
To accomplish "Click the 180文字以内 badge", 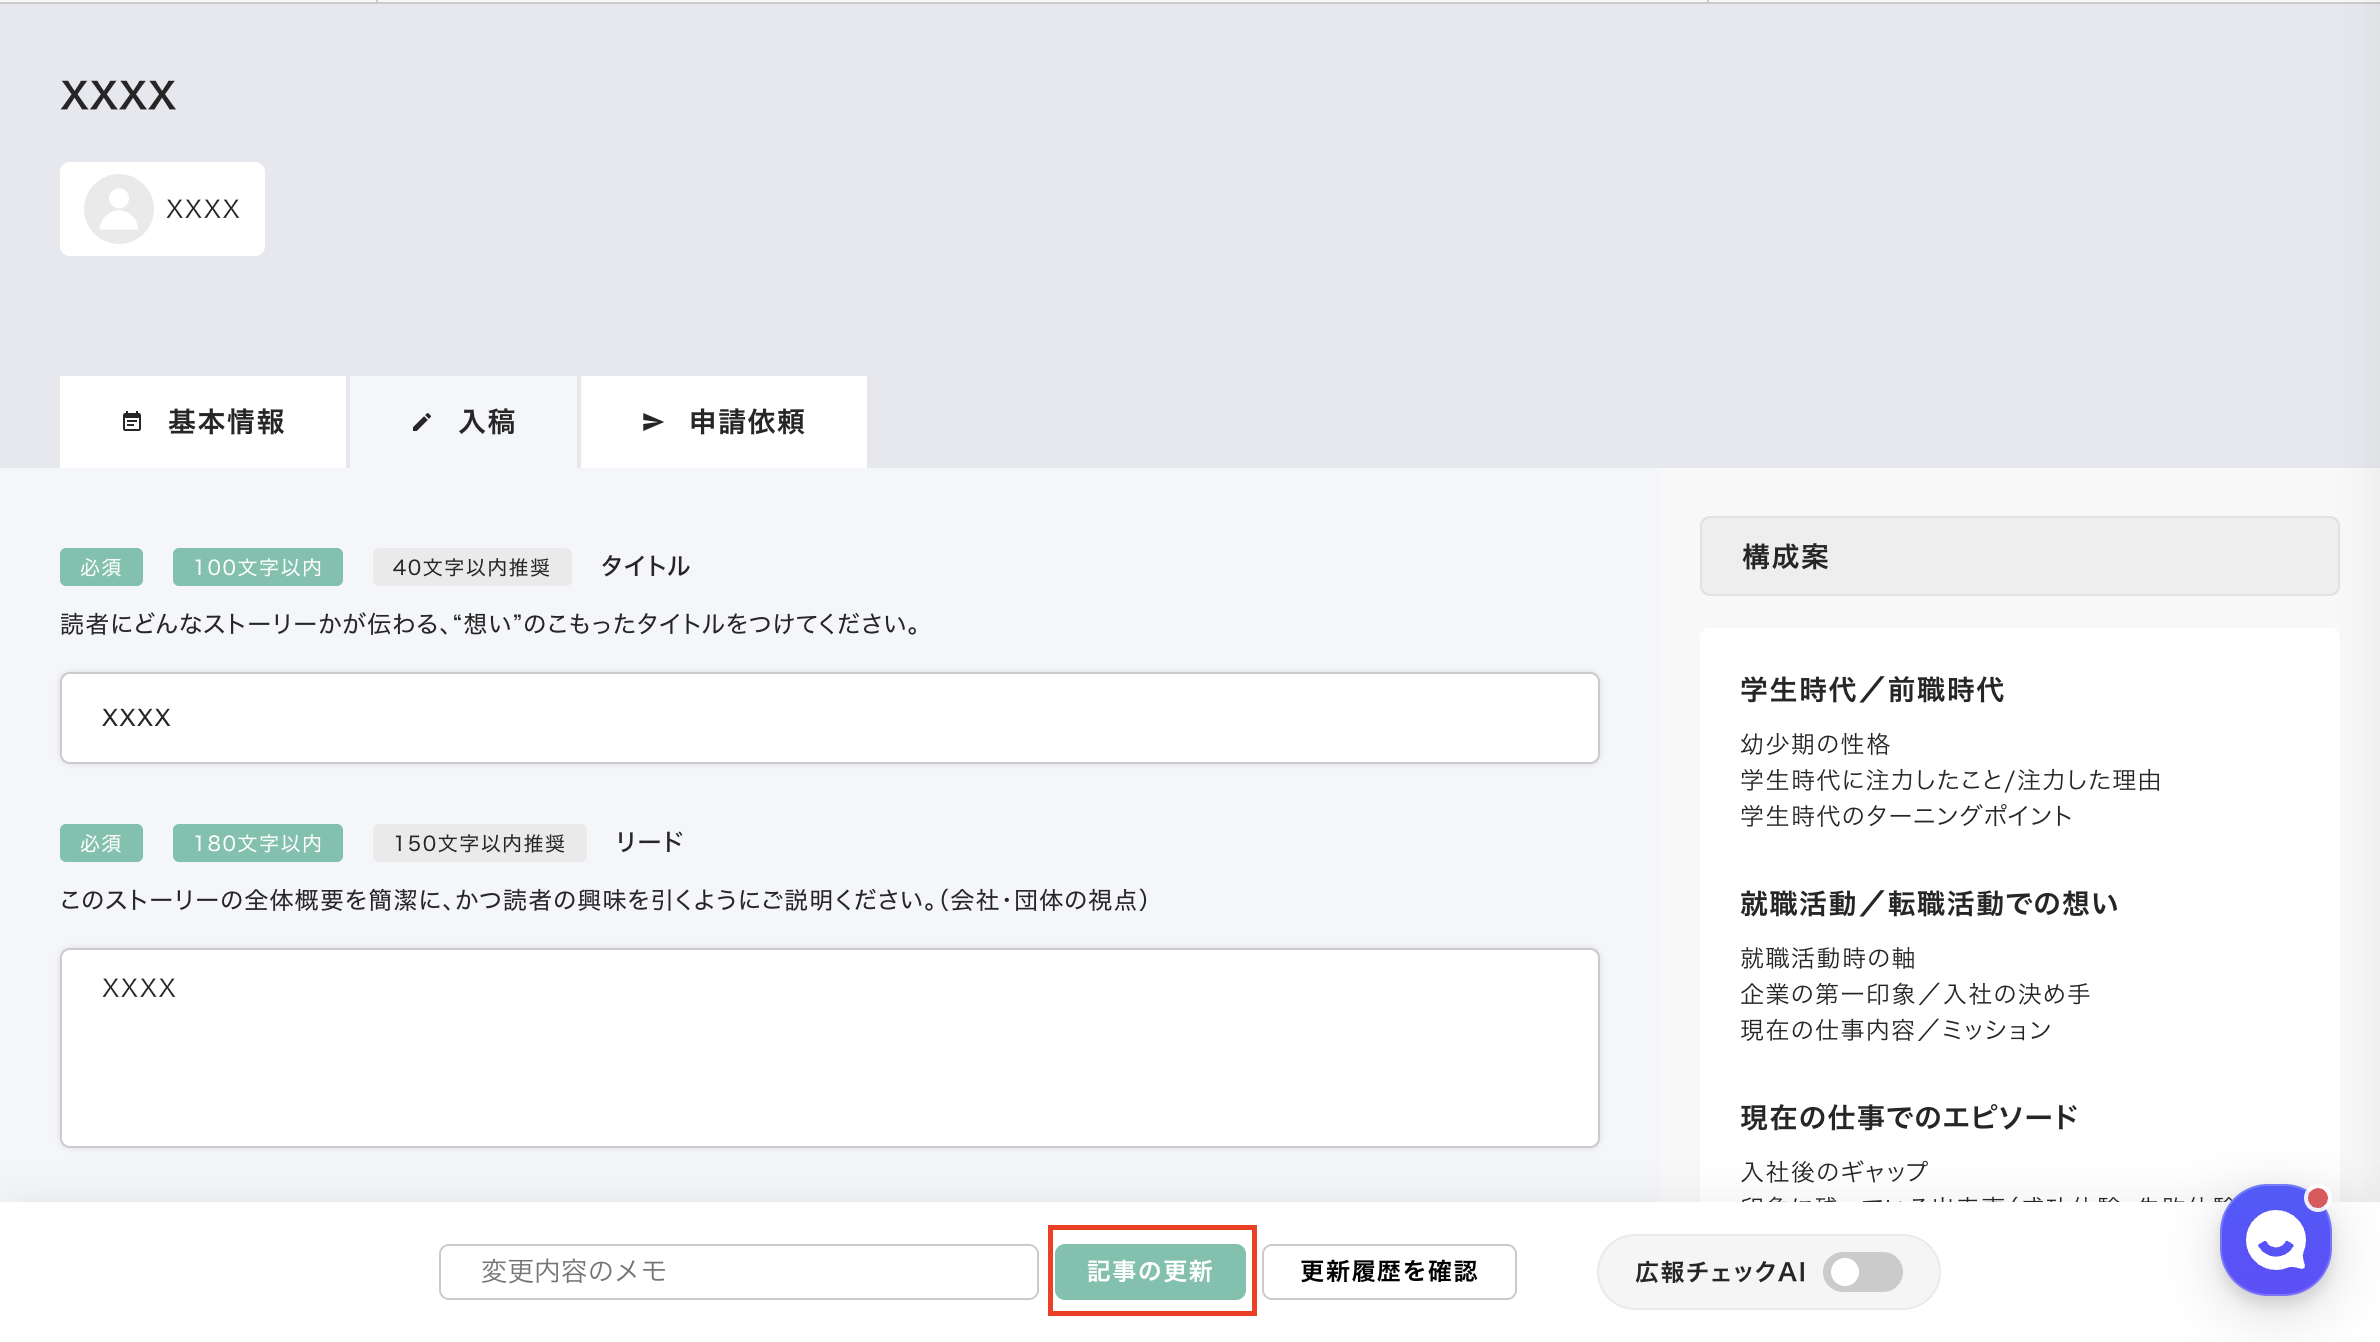I will tap(258, 843).
